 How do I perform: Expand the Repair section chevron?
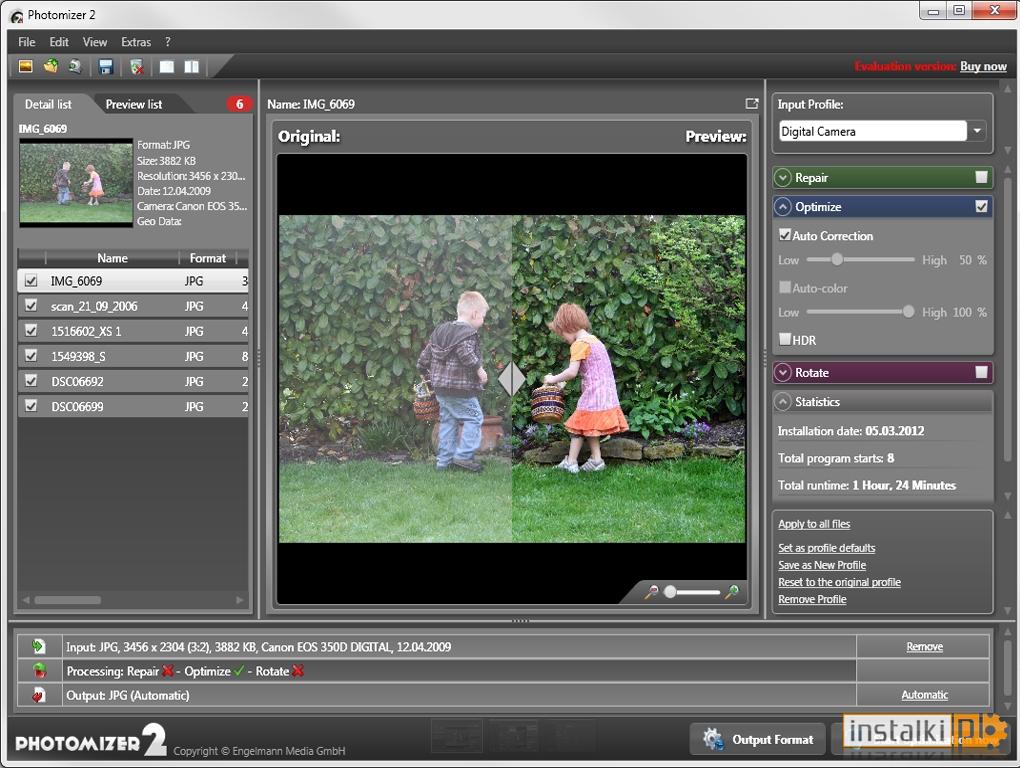point(783,178)
